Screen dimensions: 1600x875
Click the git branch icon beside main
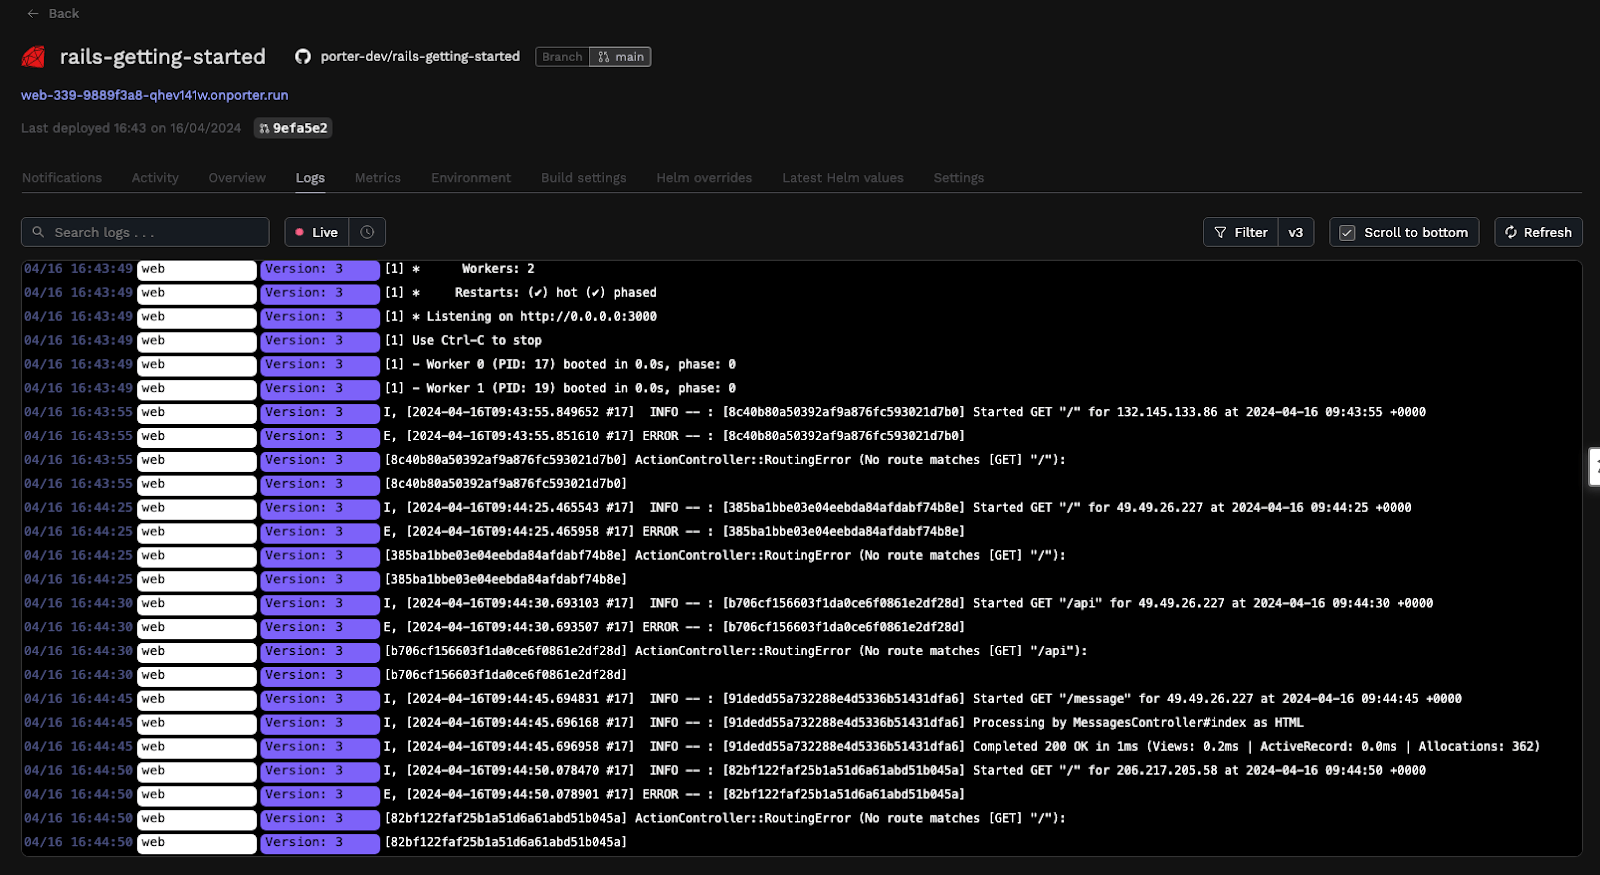[603, 57]
